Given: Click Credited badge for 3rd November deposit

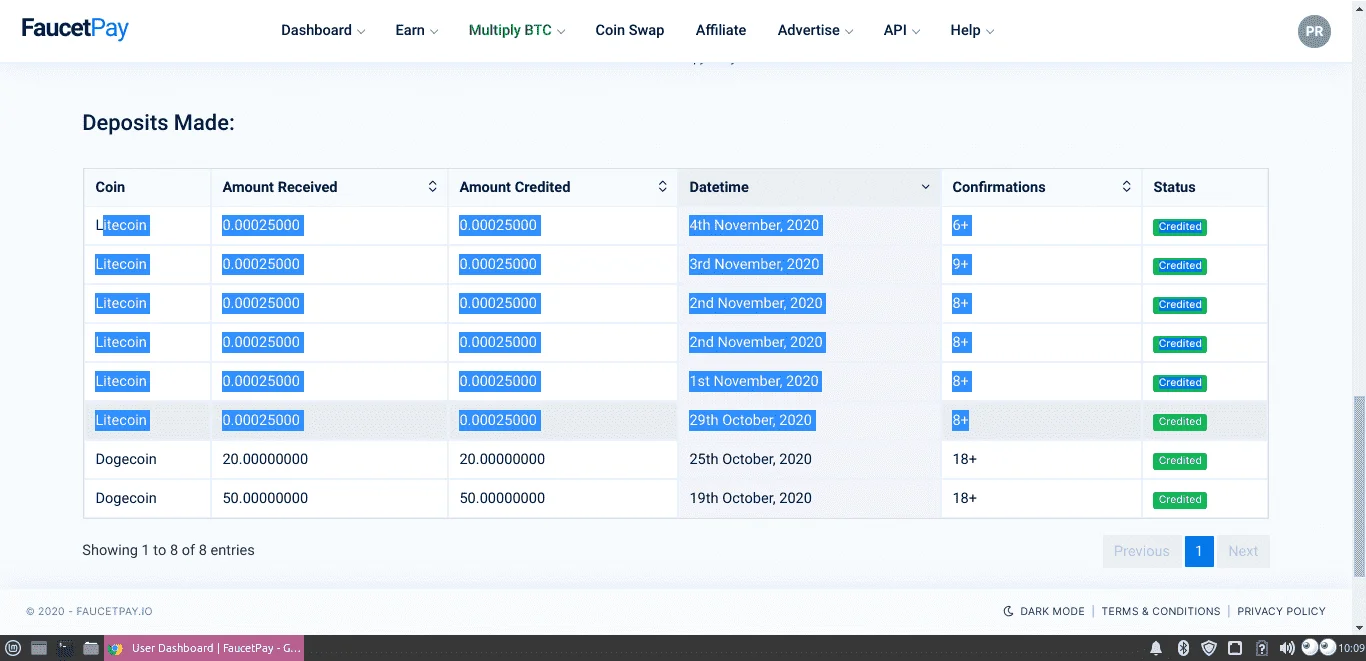Looking at the screenshot, I should tap(1180, 266).
